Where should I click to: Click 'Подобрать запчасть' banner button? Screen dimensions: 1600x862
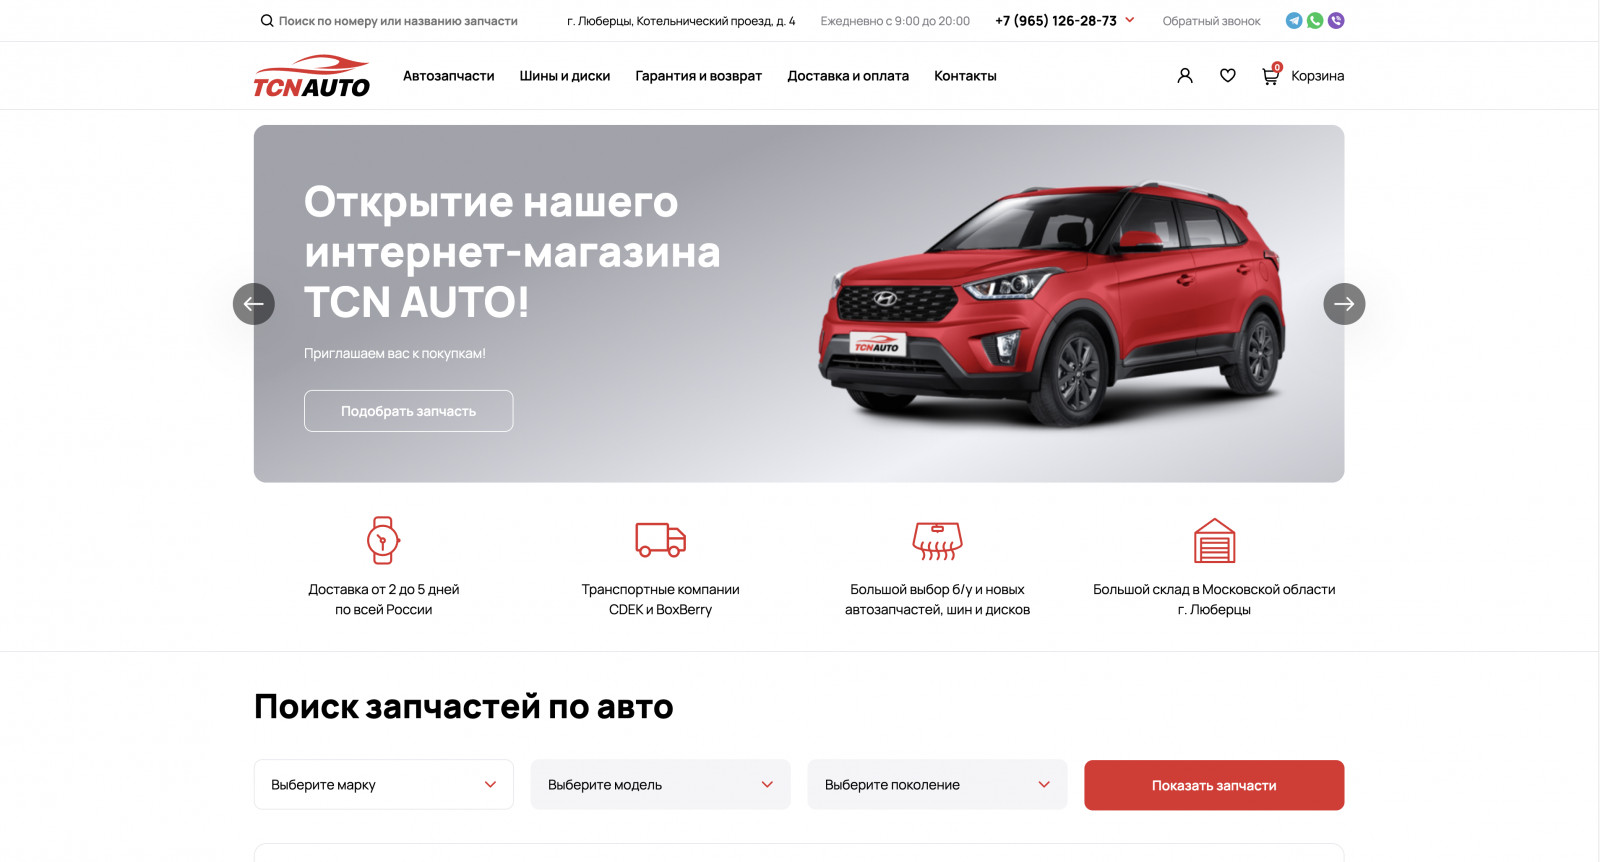point(409,411)
